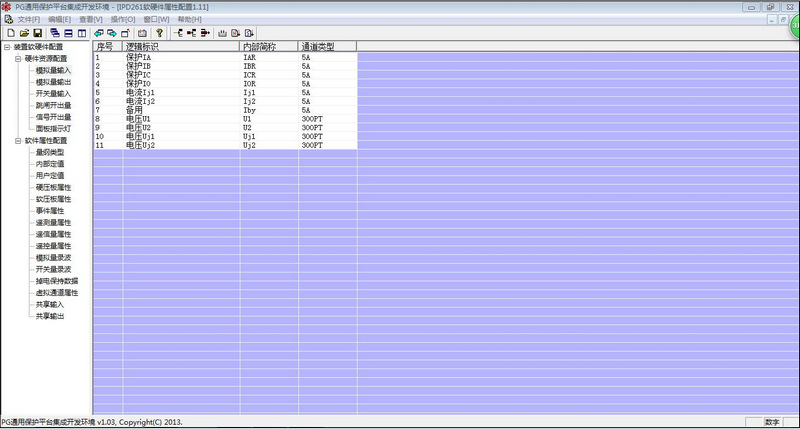The width and height of the screenshot is (800, 429).
Task: Open the 文件[F] menu
Action: click(x=29, y=20)
